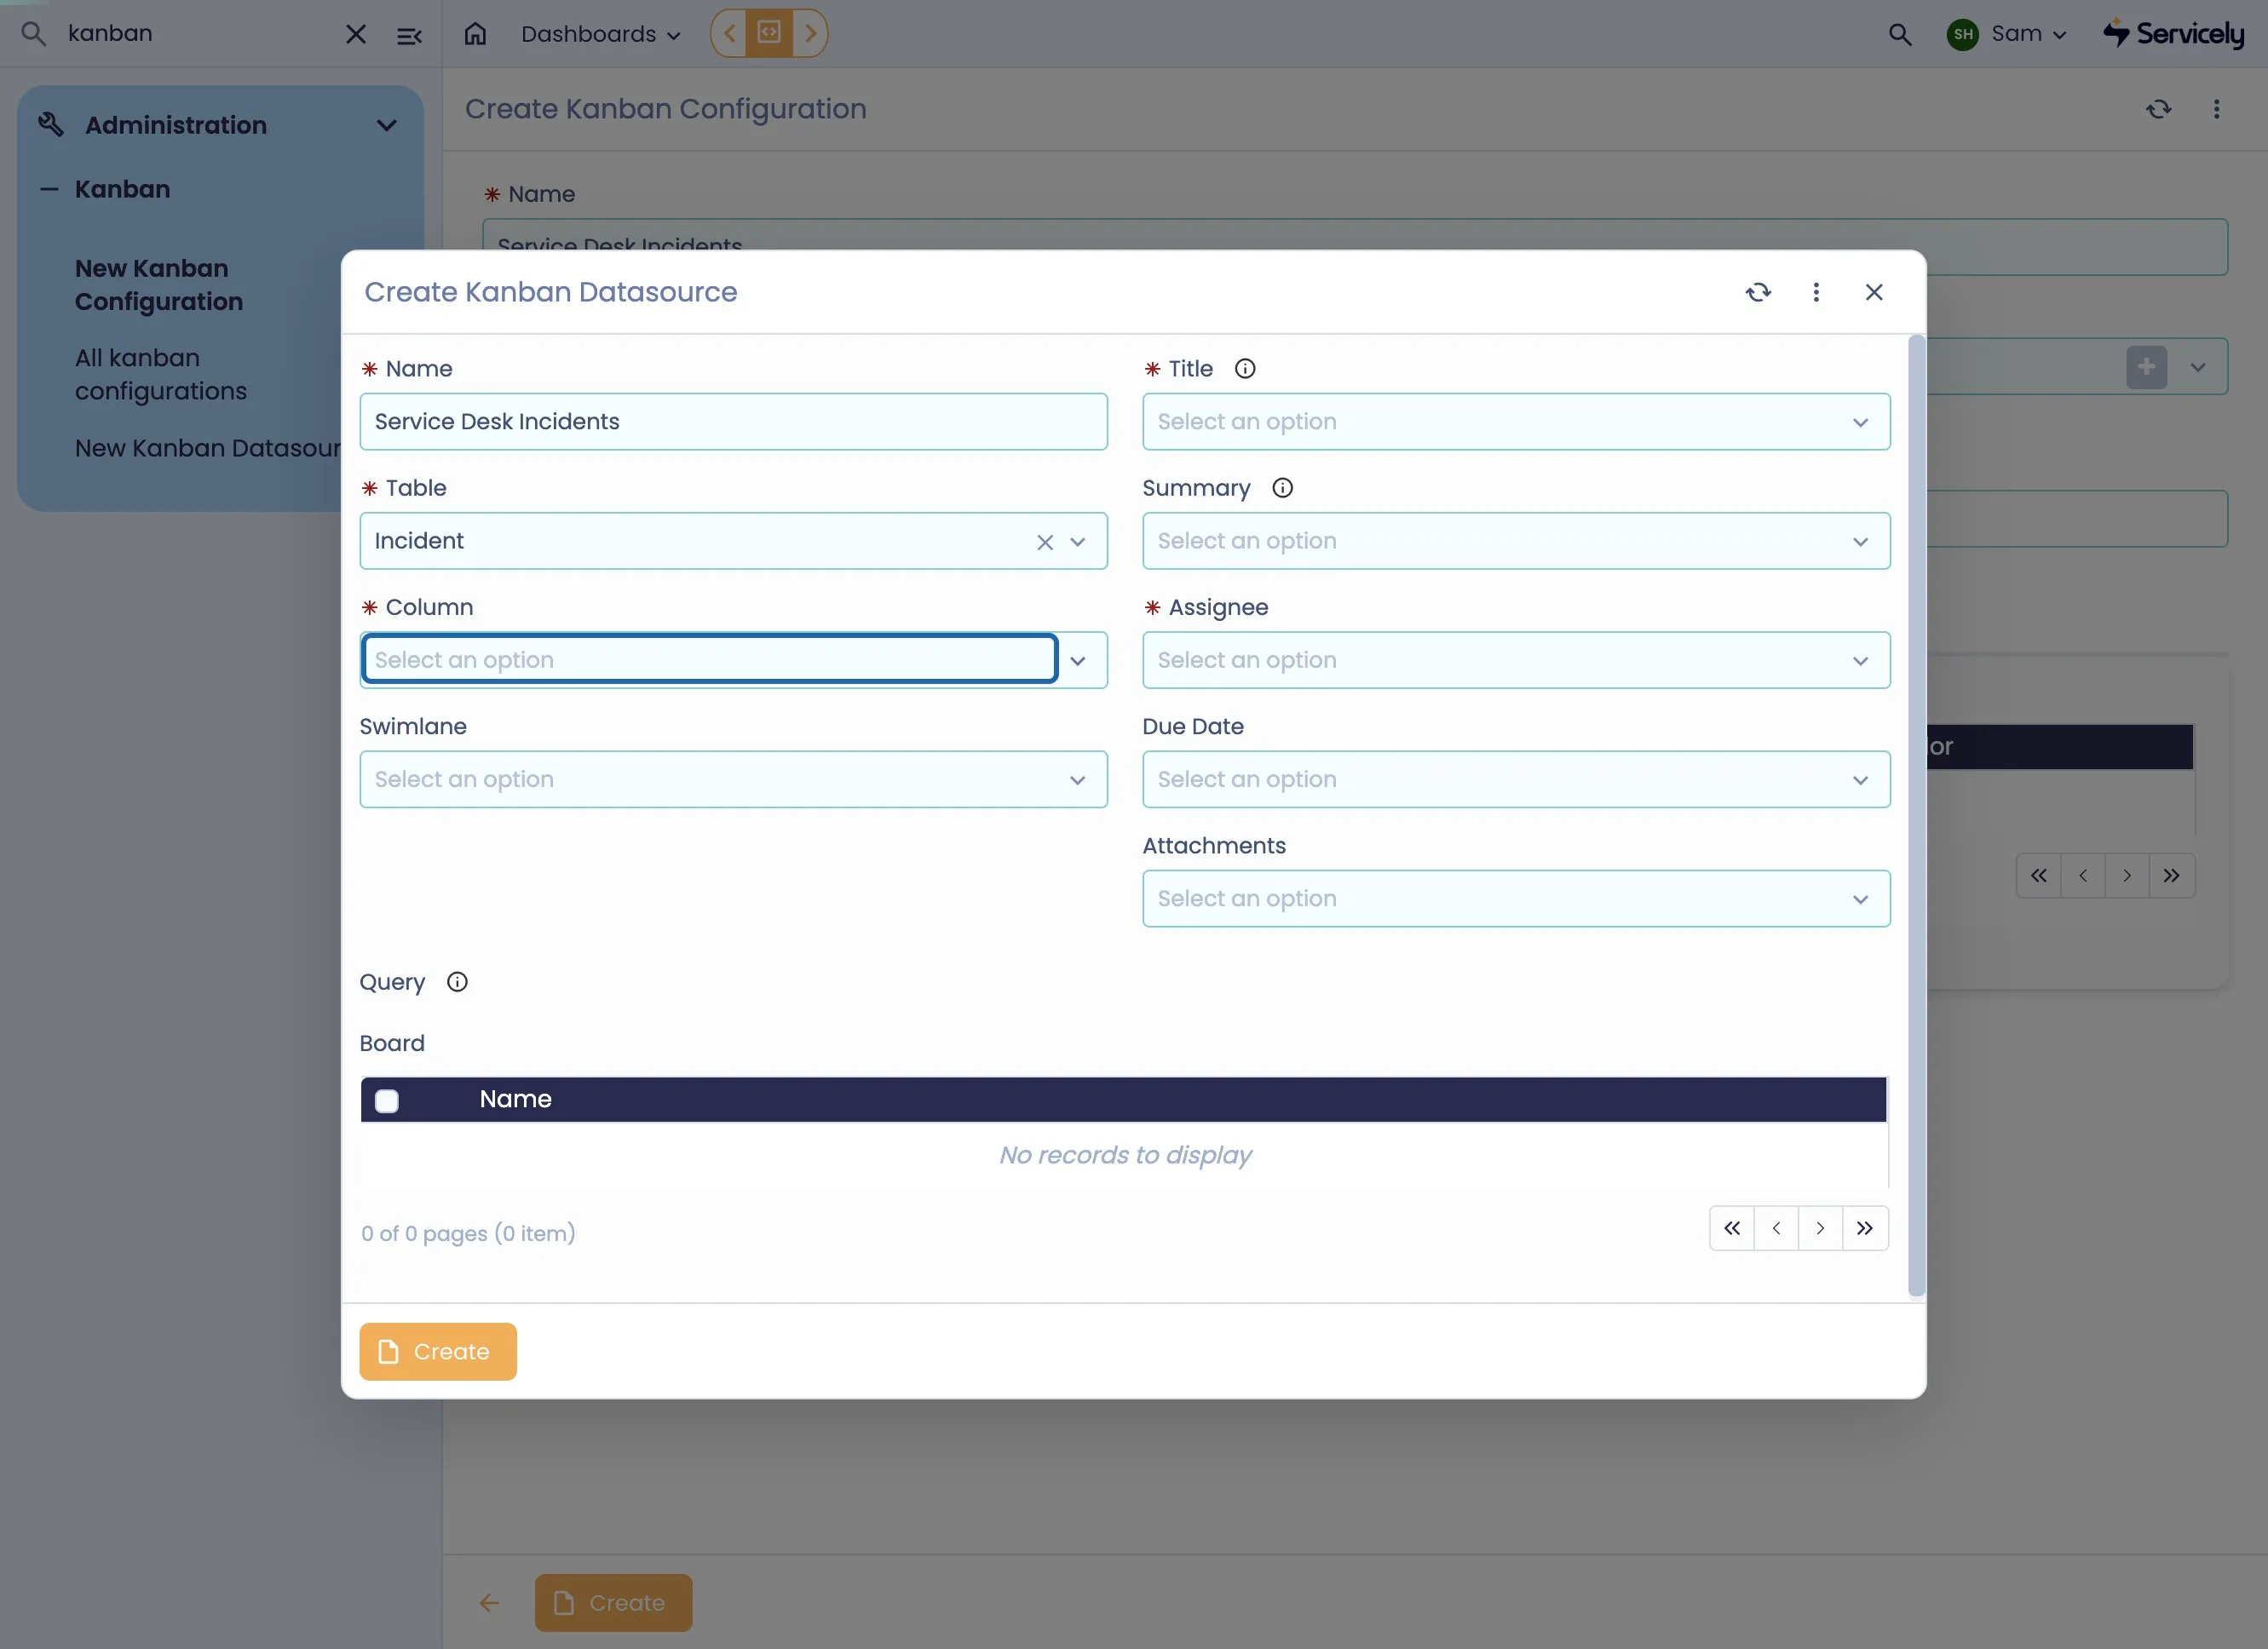Viewport: 2268px width, 1649px height.
Task: Collapse the sidebar navigation menu
Action: 409,36
